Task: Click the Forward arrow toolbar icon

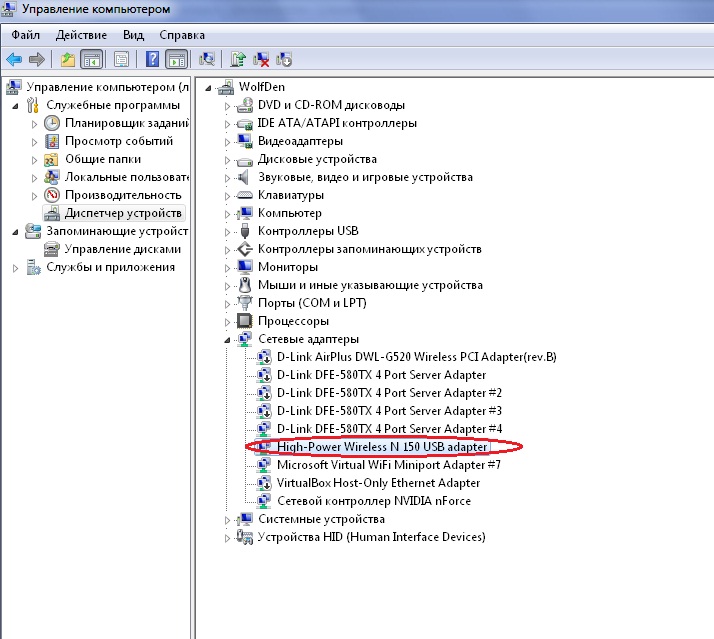Action: point(37,59)
